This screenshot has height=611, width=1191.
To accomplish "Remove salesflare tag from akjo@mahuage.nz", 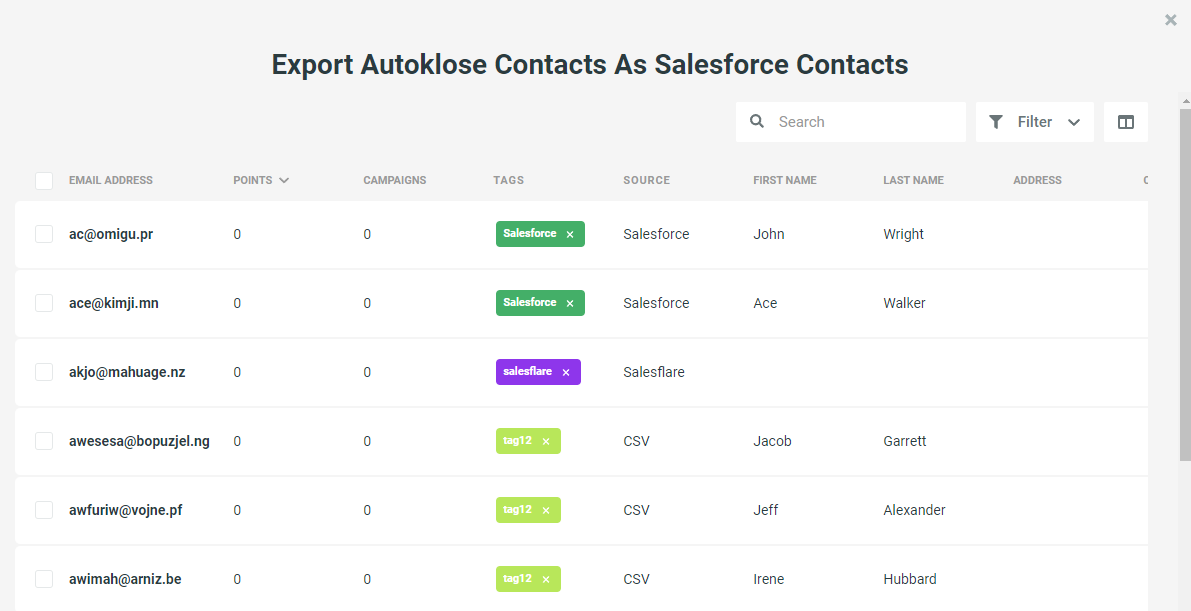I will (566, 372).
